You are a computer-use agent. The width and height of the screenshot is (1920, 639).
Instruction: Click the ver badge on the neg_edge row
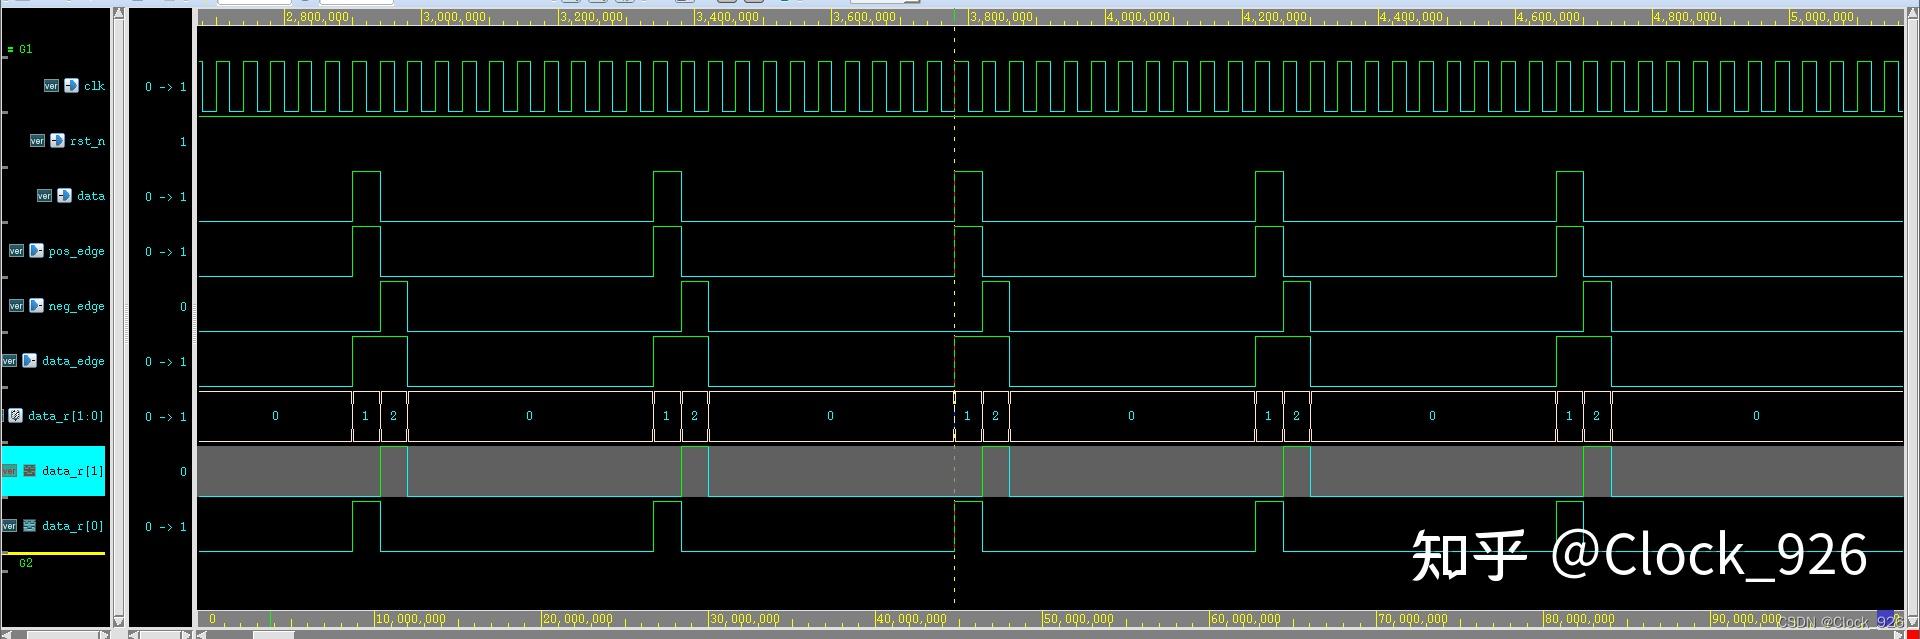[16, 306]
